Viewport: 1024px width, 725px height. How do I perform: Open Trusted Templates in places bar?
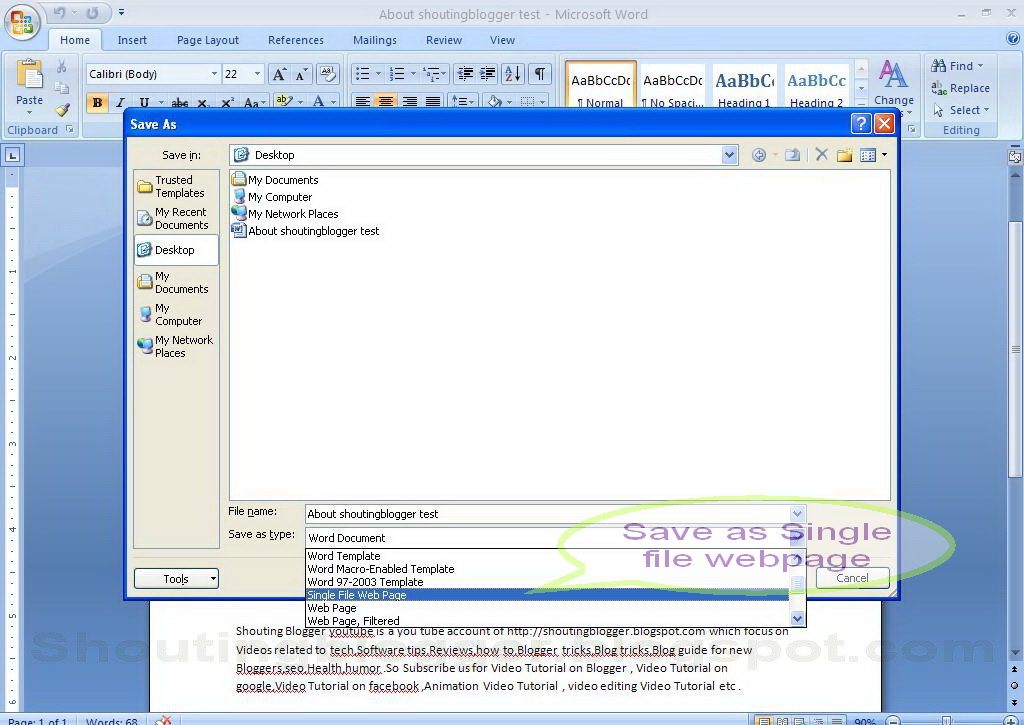coord(176,186)
